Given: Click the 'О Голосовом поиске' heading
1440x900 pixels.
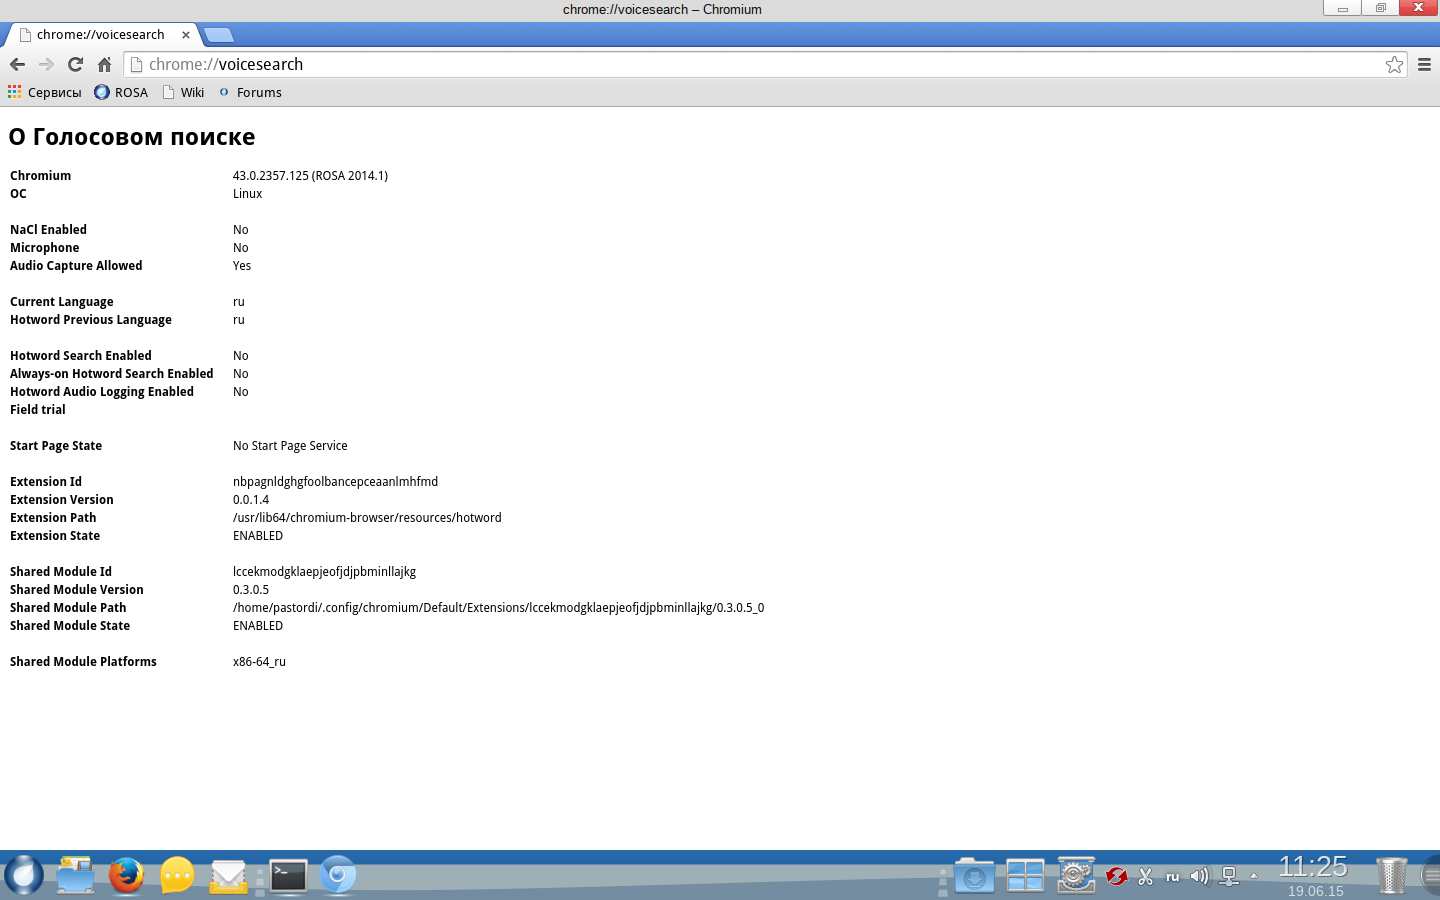Looking at the screenshot, I should (x=132, y=137).
